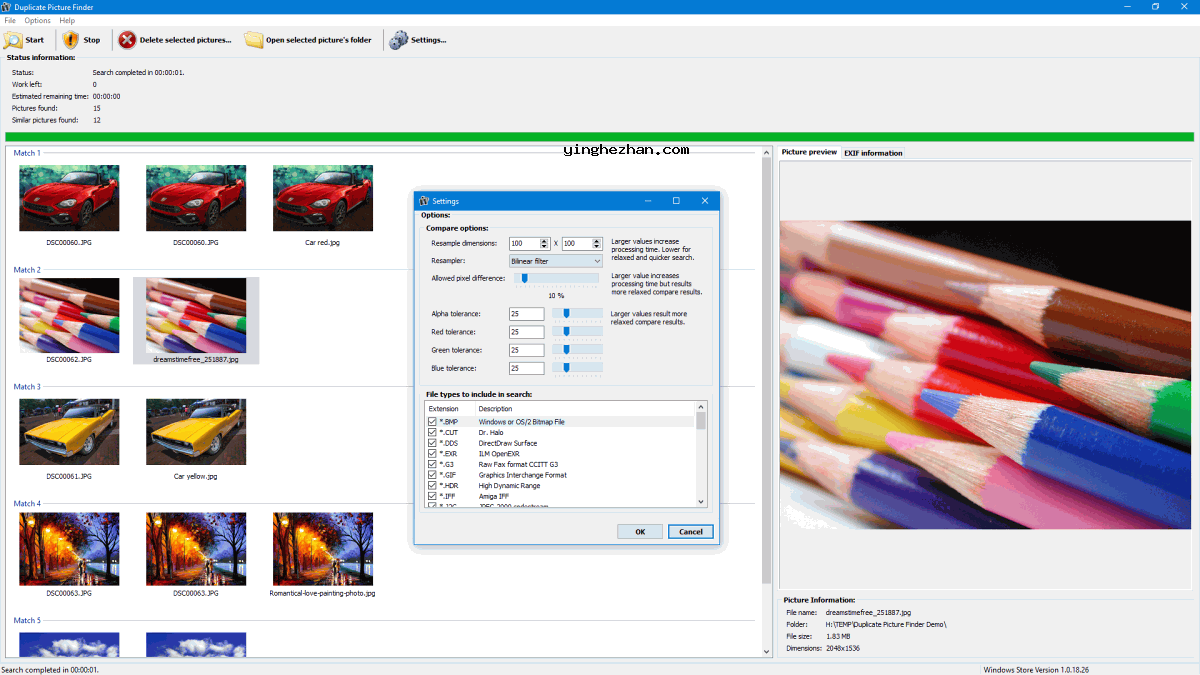Click the Alpha tolerance slider

pyautogui.click(x=577, y=314)
